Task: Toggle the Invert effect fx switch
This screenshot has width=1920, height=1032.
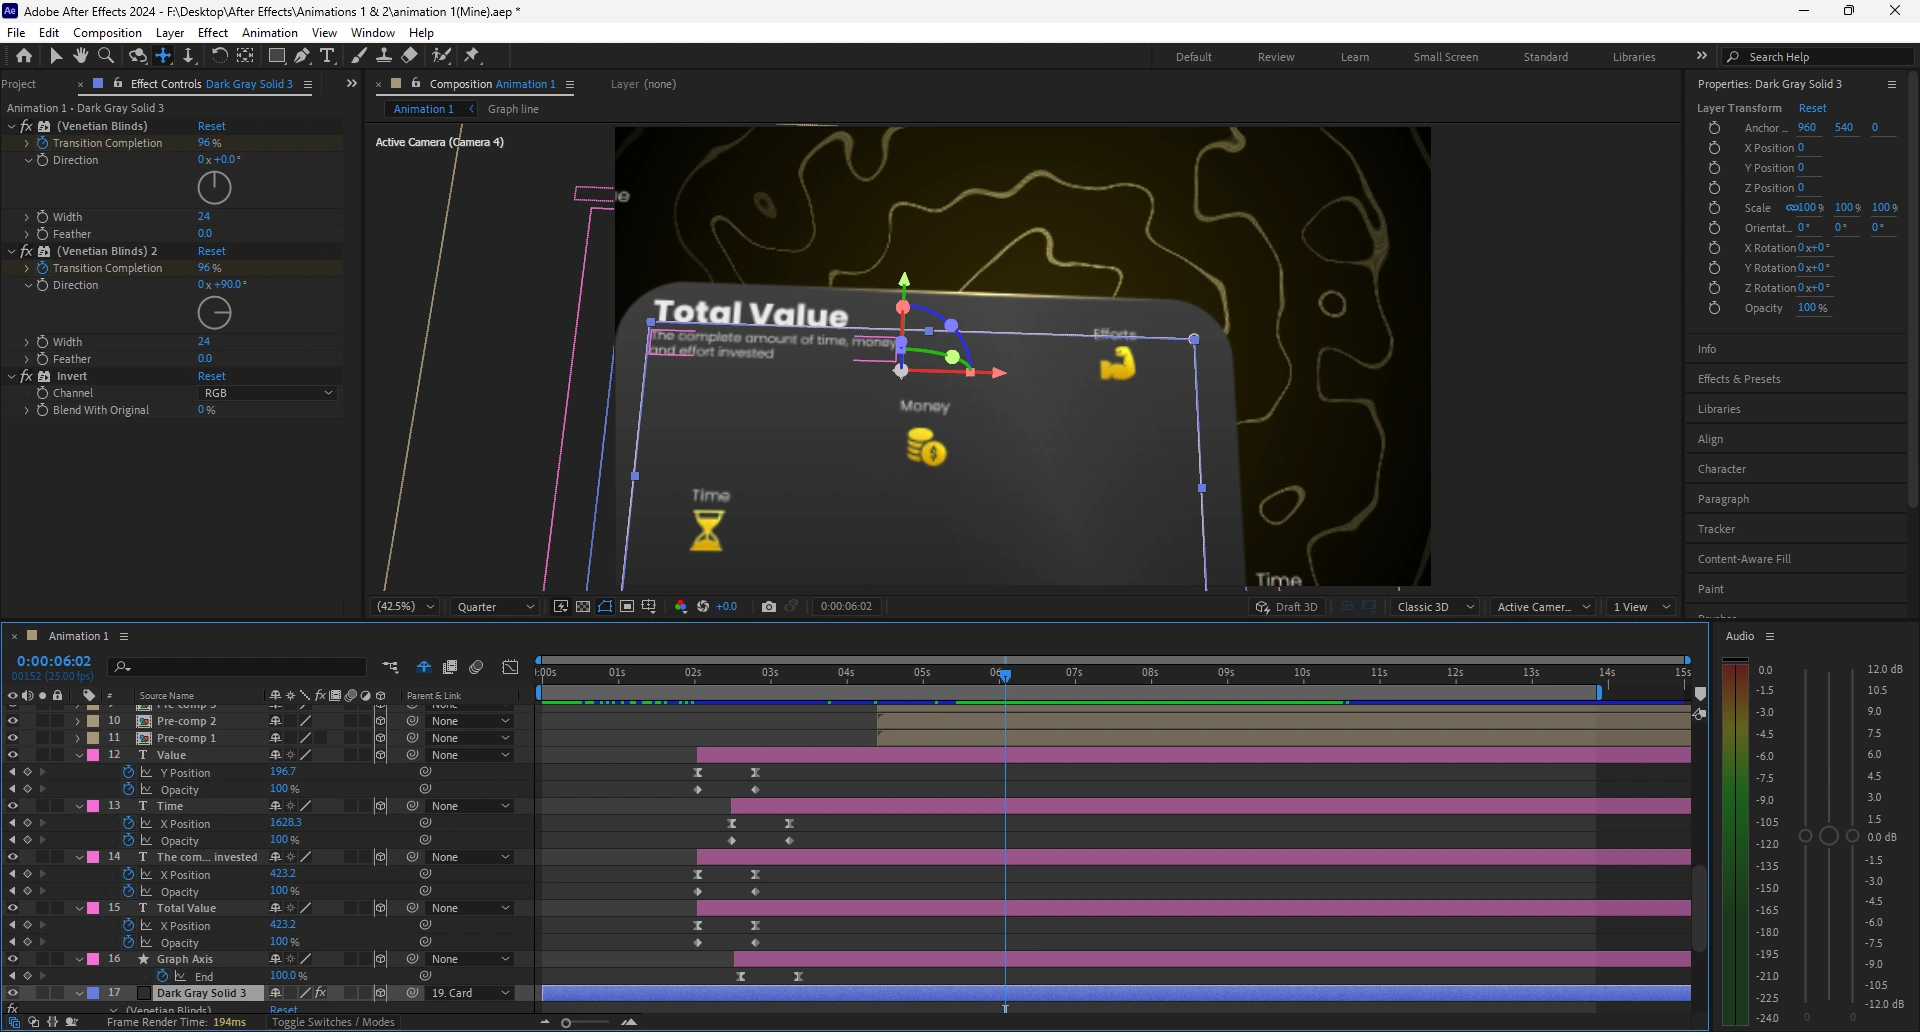Action: coord(27,376)
